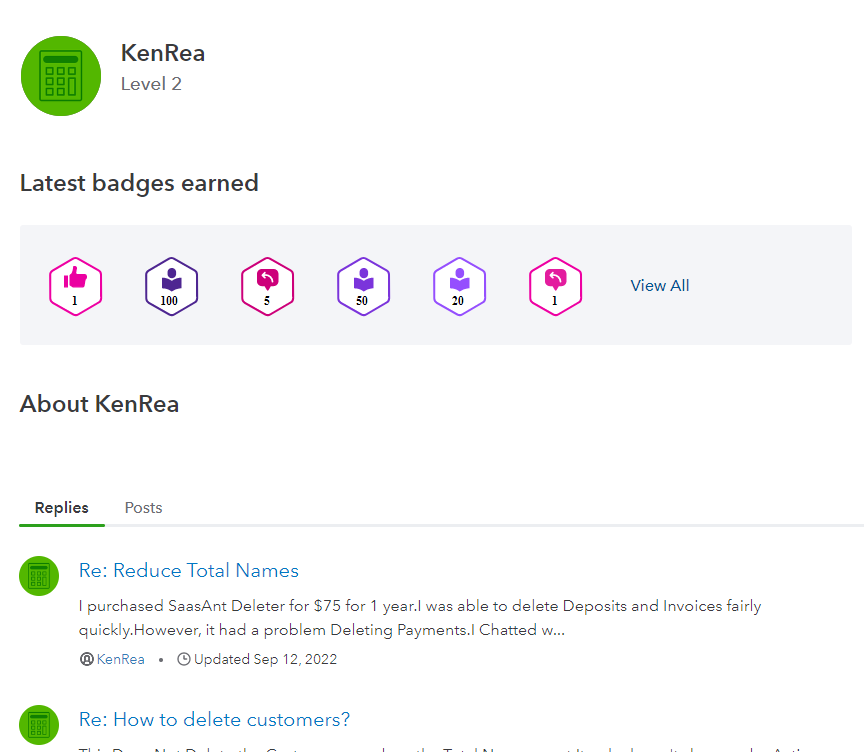Click avatar beside Reduce Total Names reply
864x752 pixels.
click(39, 576)
